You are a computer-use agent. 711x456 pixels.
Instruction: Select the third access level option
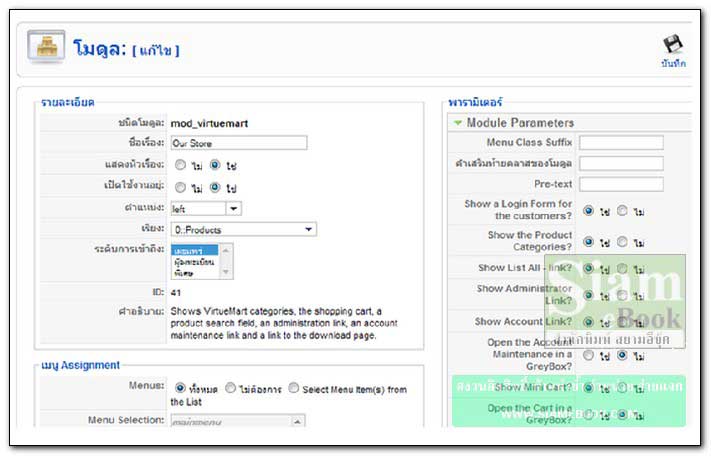(x=195, y=273)
